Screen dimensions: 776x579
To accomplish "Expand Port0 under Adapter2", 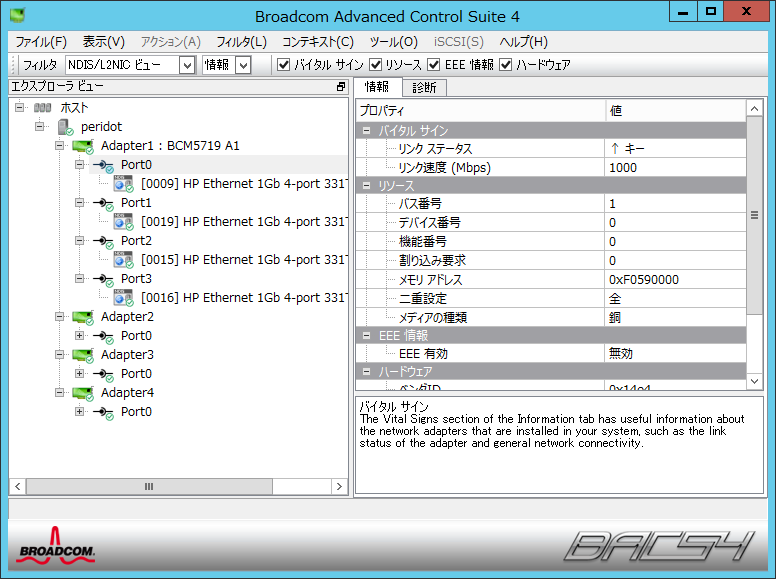I will pos(79,336).
